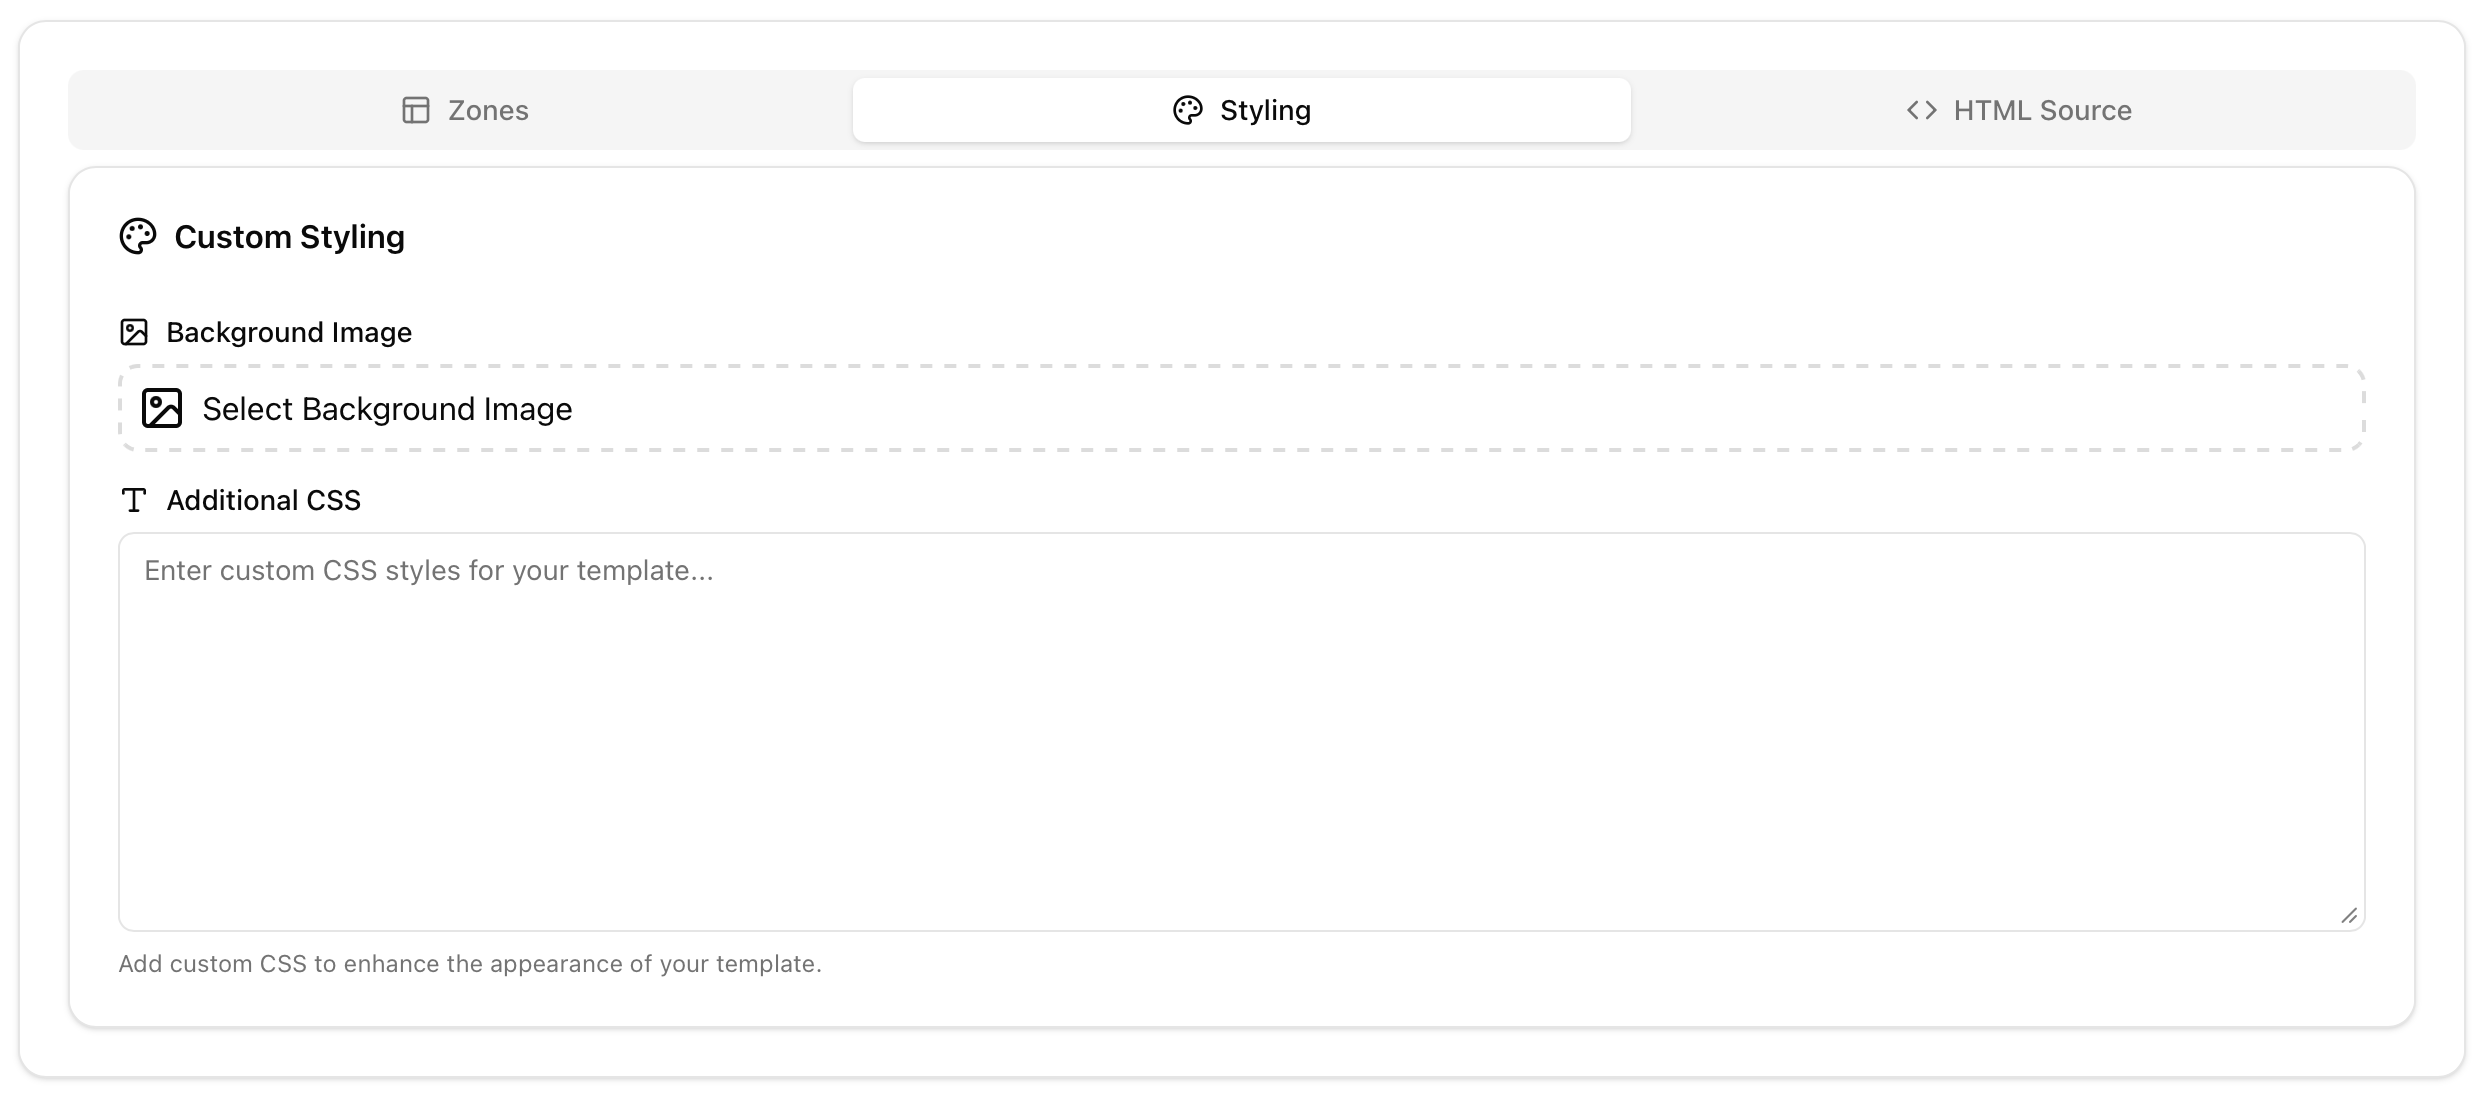Click the image icon inside Select Background Image
Image resolution: width=2490 pixels, height=1100 pixels.
pos(162,408)
